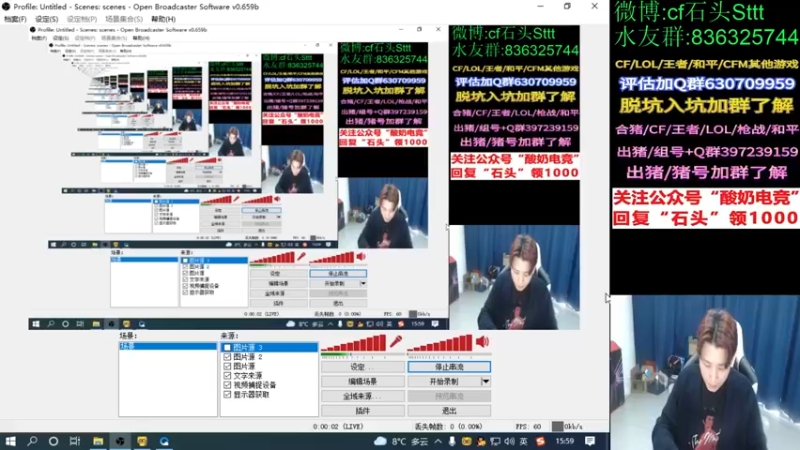
Task: Mute desktop audio via the speaker icon
Action: (482, 341)
